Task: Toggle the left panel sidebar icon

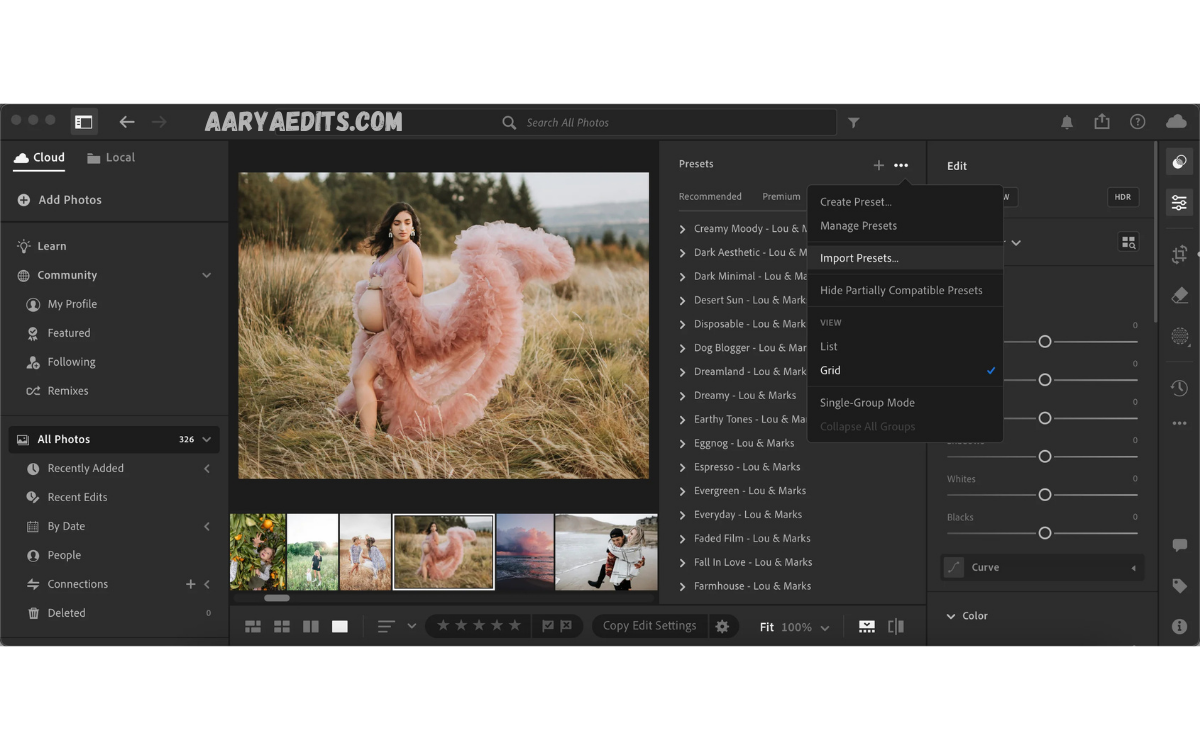Action: tap(84, 122)
